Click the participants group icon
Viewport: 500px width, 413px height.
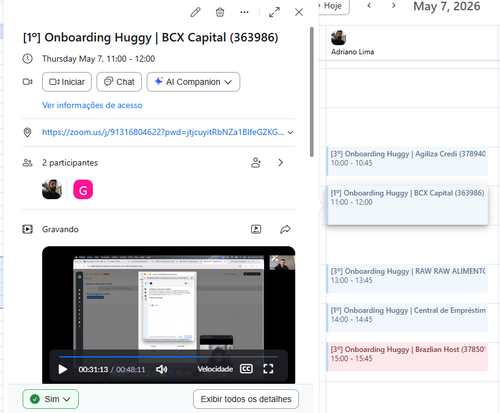(x=27, y=163)
